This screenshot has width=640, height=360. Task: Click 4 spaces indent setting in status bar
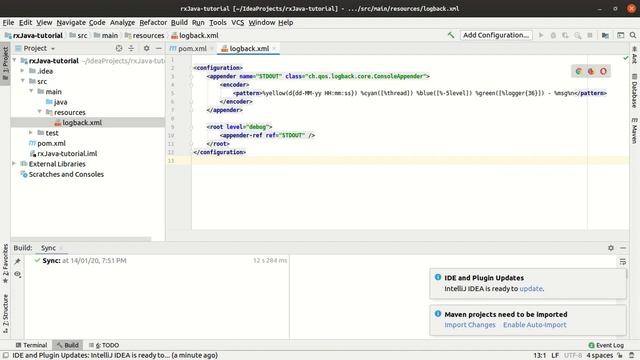click(600, 356)
